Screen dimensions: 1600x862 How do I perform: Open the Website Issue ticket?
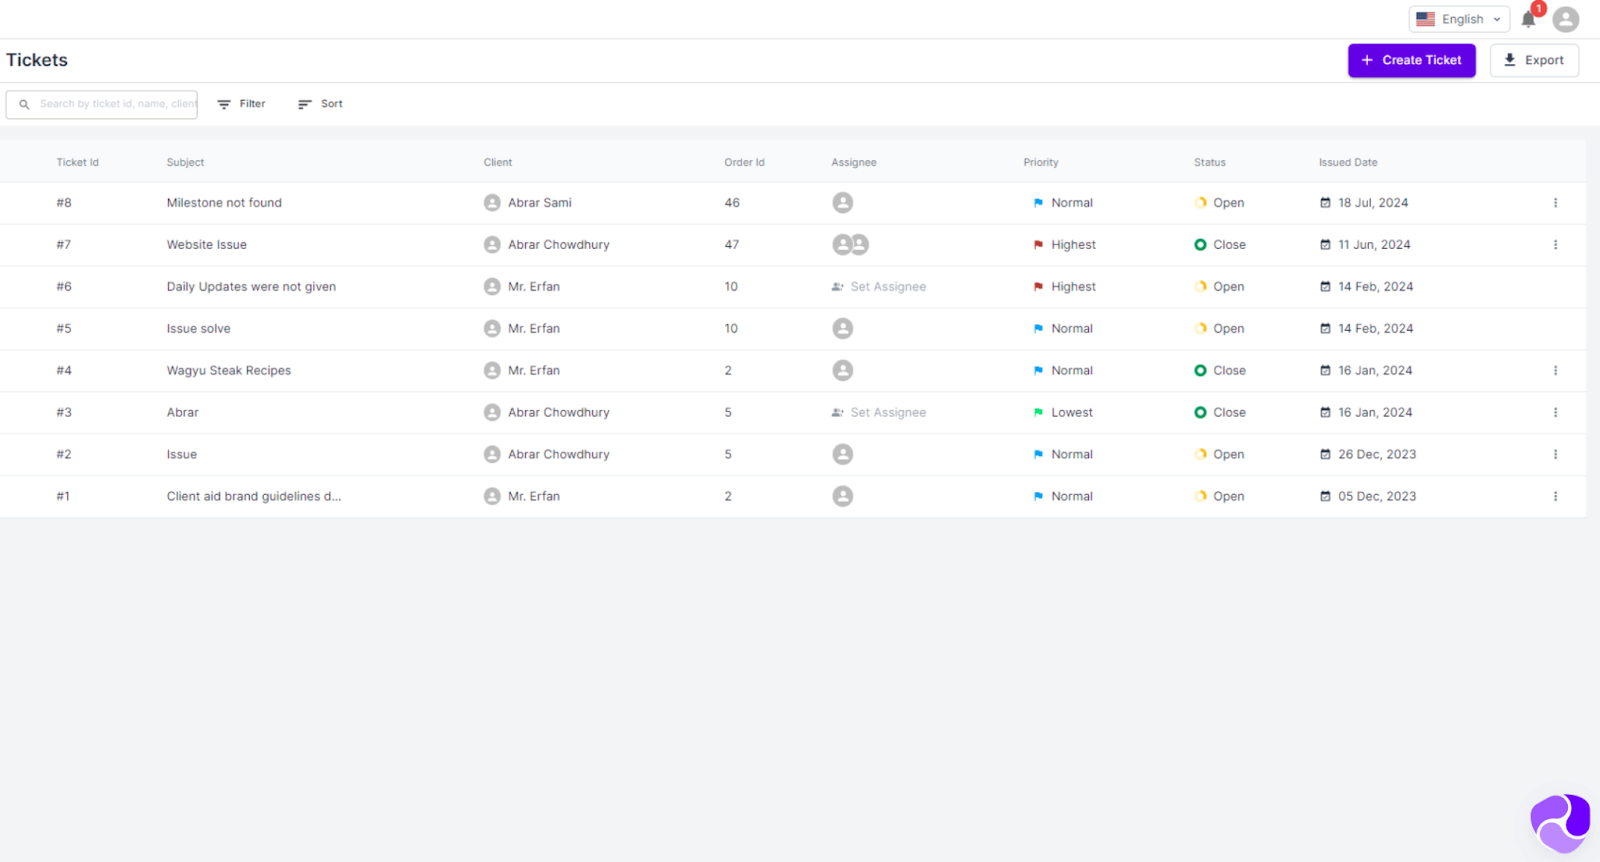(x=207, y=245)
